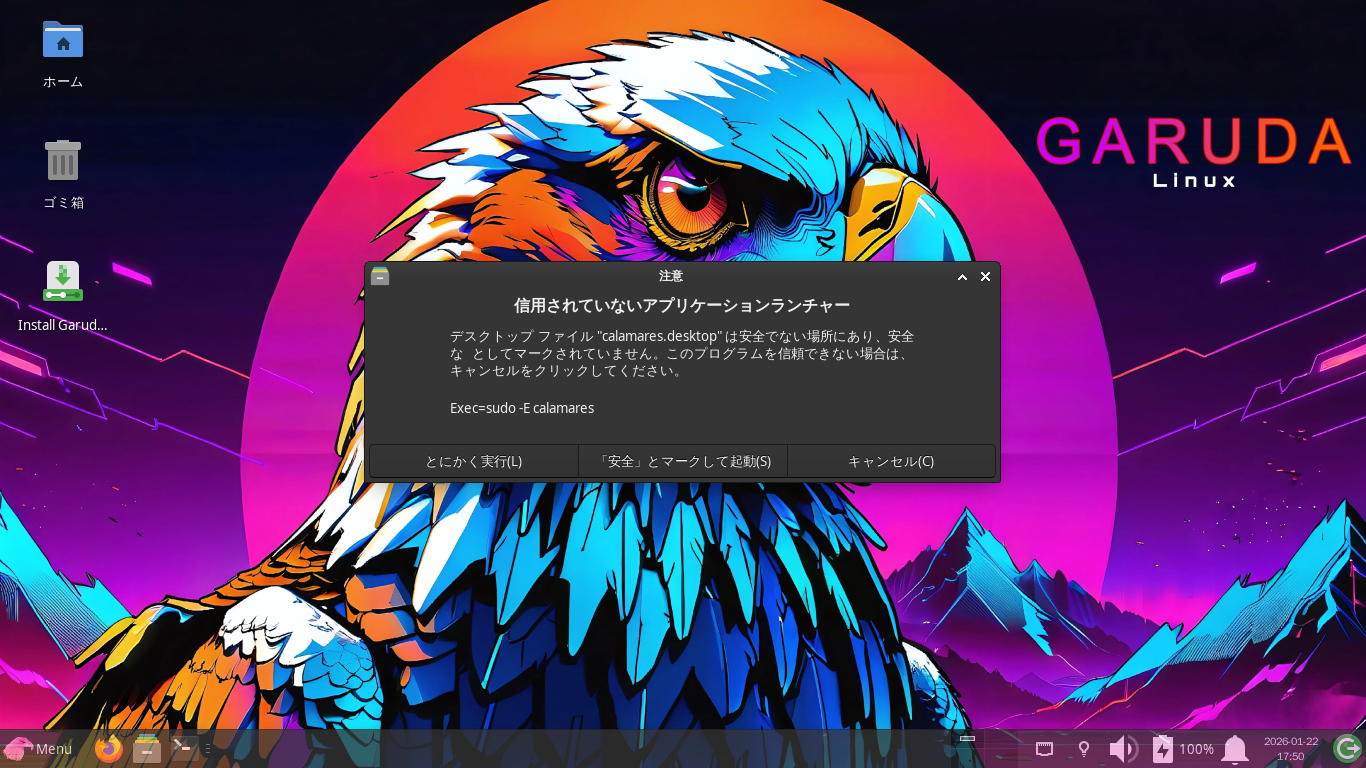Click the Exec=sudo -E calamares text
Screen dimensions: 1366x768
(x=522, y=408)
